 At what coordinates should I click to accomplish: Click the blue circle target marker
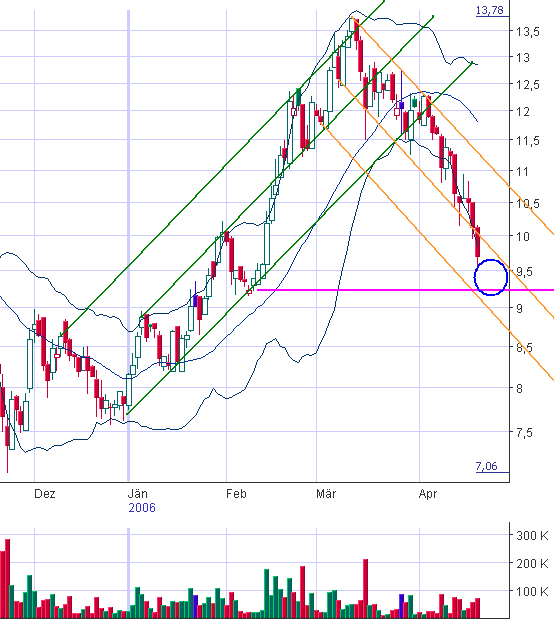(491, 278)
